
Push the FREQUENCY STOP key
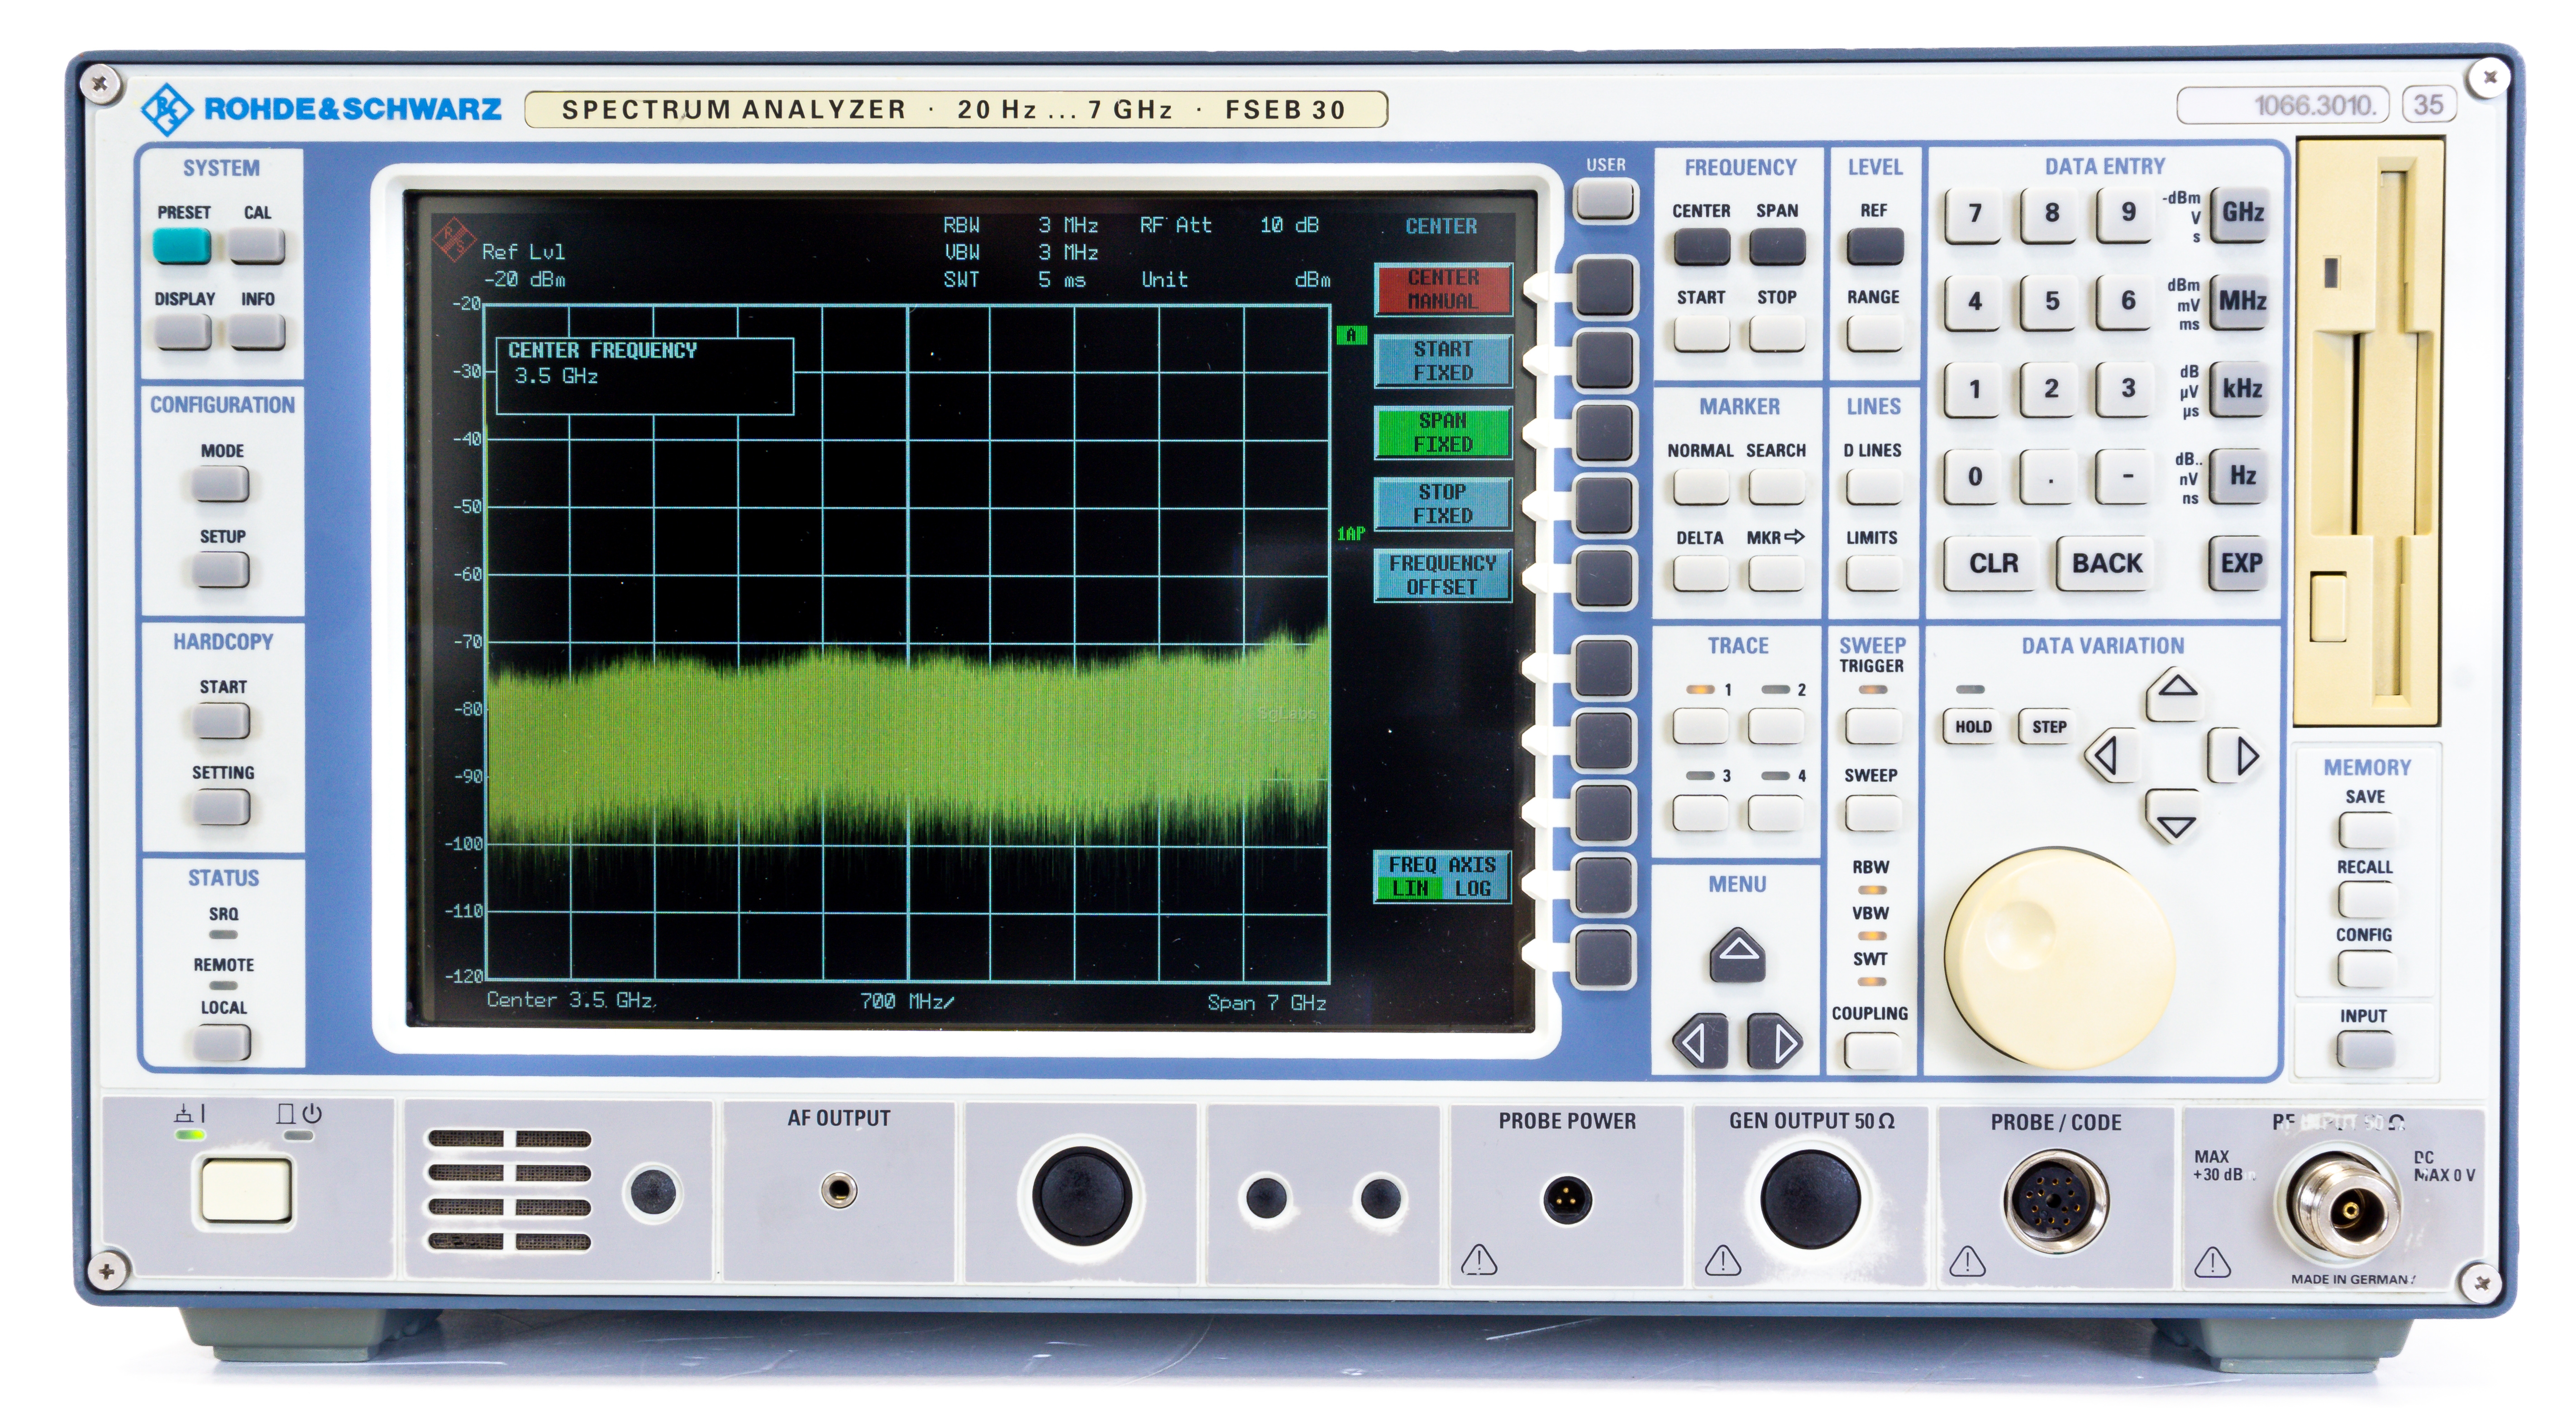1777,333
